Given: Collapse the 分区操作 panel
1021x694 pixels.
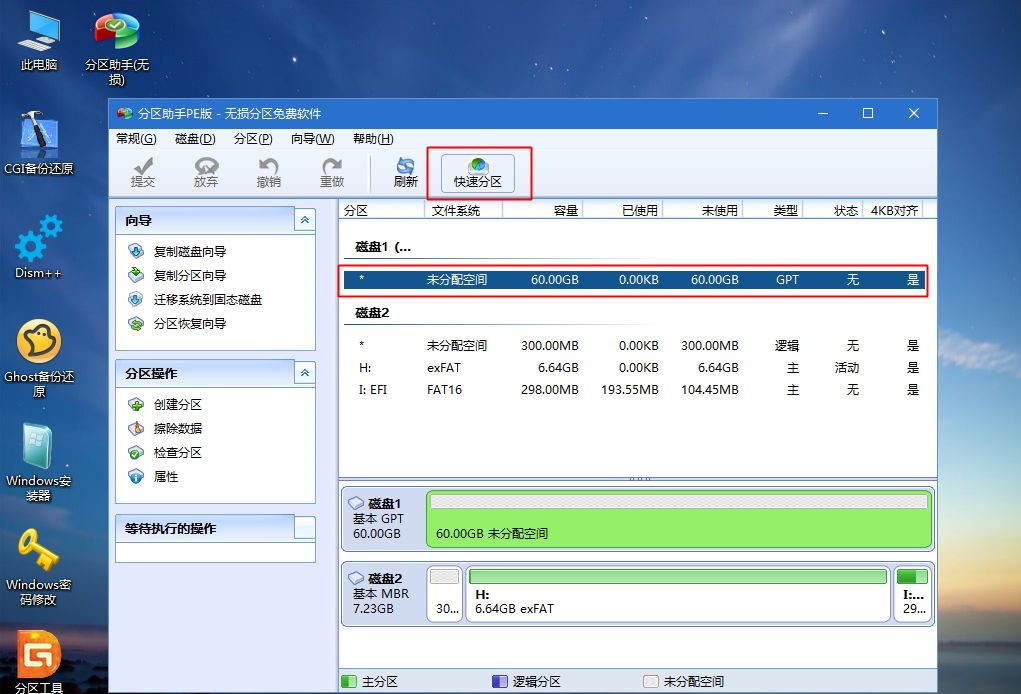Looking at the screenshot, I should [x=305, y=373].
